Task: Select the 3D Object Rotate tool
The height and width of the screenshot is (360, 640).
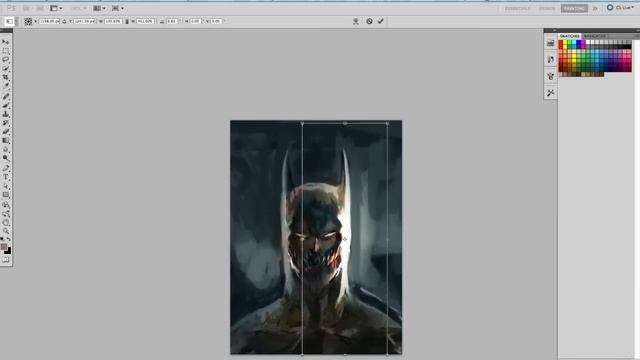Action: tap(6, 205)
